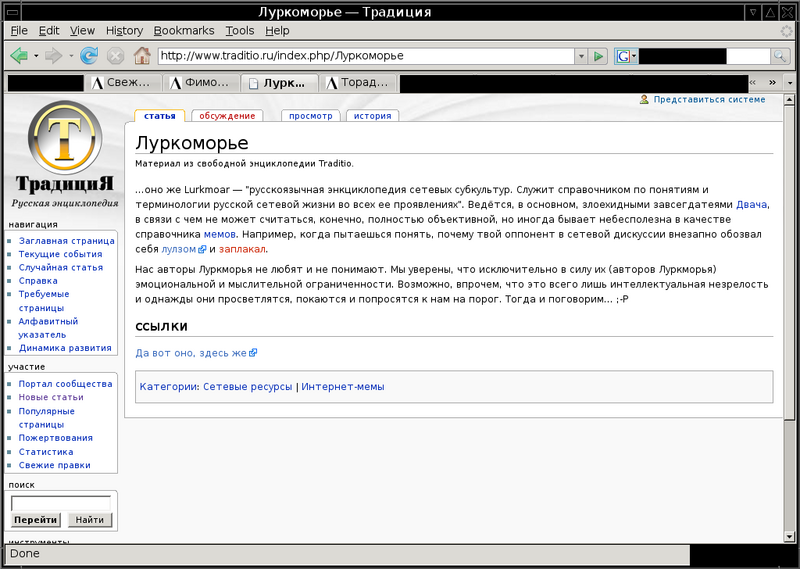Image resolution: width=800 pixels, height=569 pixels.
Task: Open the Да вот оно, здесь же link
Action: [x=191, y=353]
